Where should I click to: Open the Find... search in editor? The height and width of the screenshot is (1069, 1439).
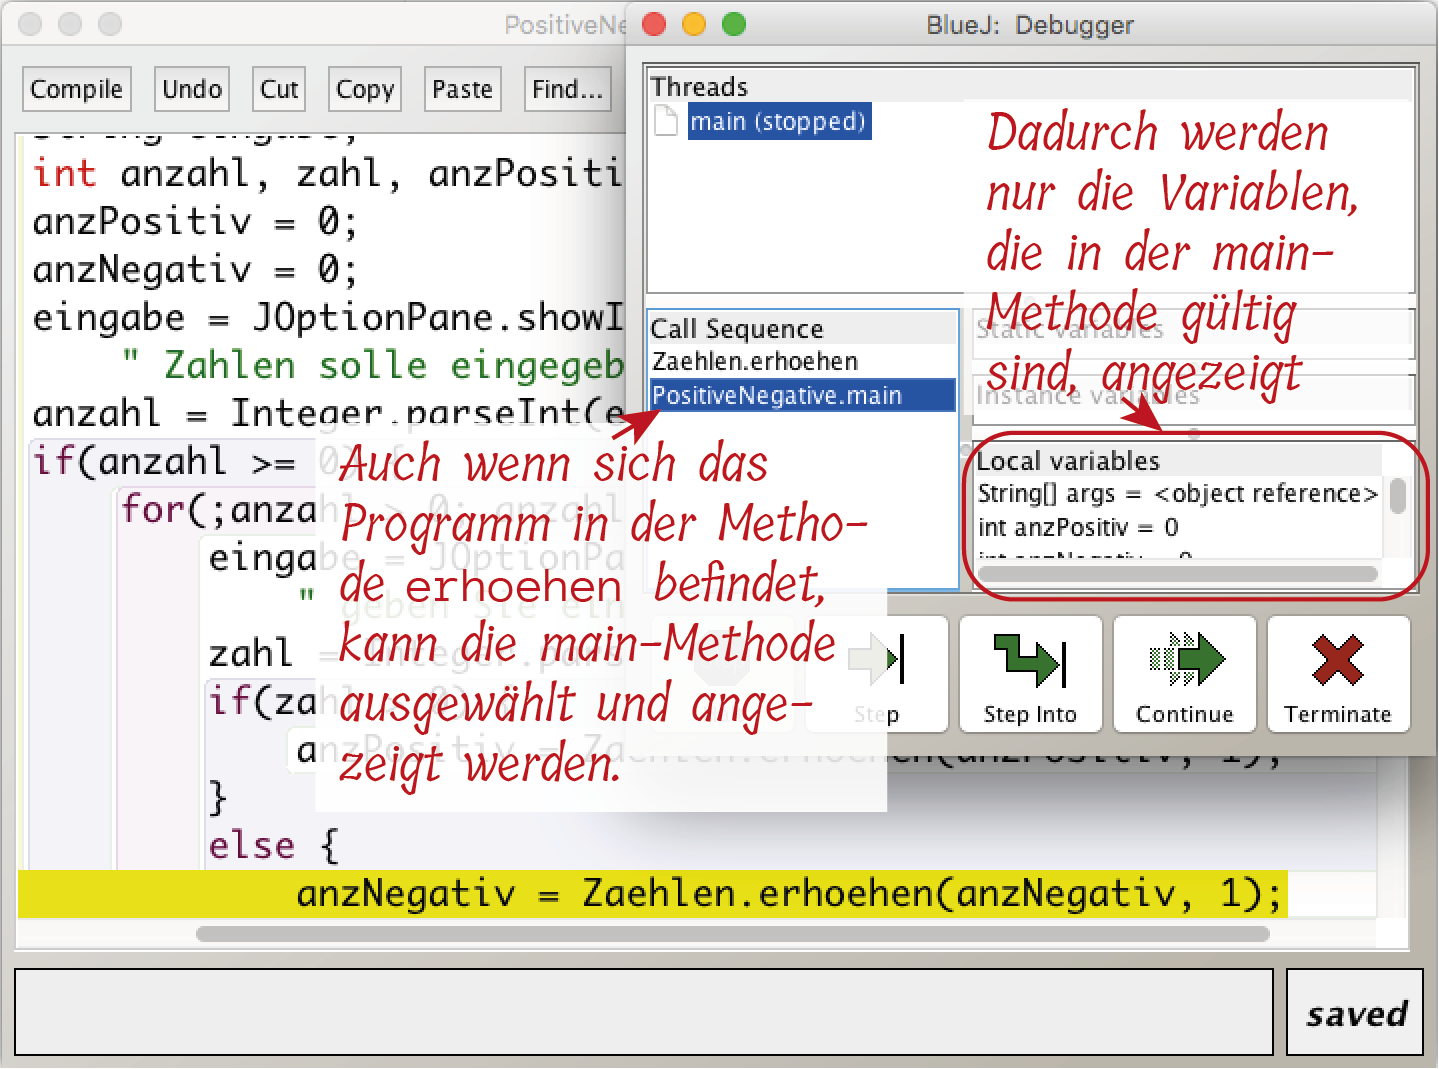(x=567, y=90)
